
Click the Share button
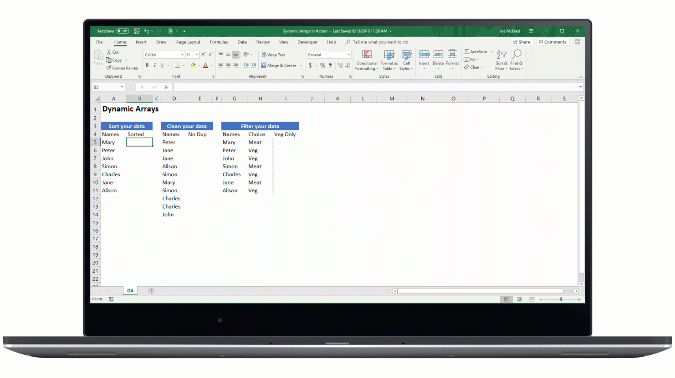[522, 42]
